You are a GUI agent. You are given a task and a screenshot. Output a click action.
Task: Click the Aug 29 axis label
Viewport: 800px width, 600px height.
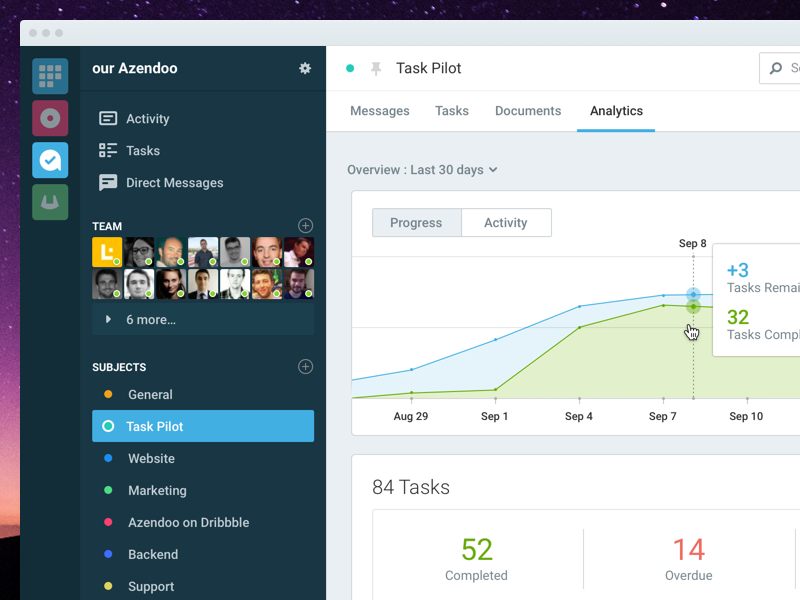click(411, 416)
